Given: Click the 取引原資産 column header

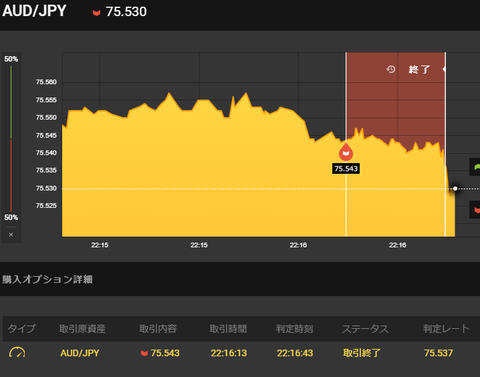Looking at the screenshot, I should [x=82, y=329].
